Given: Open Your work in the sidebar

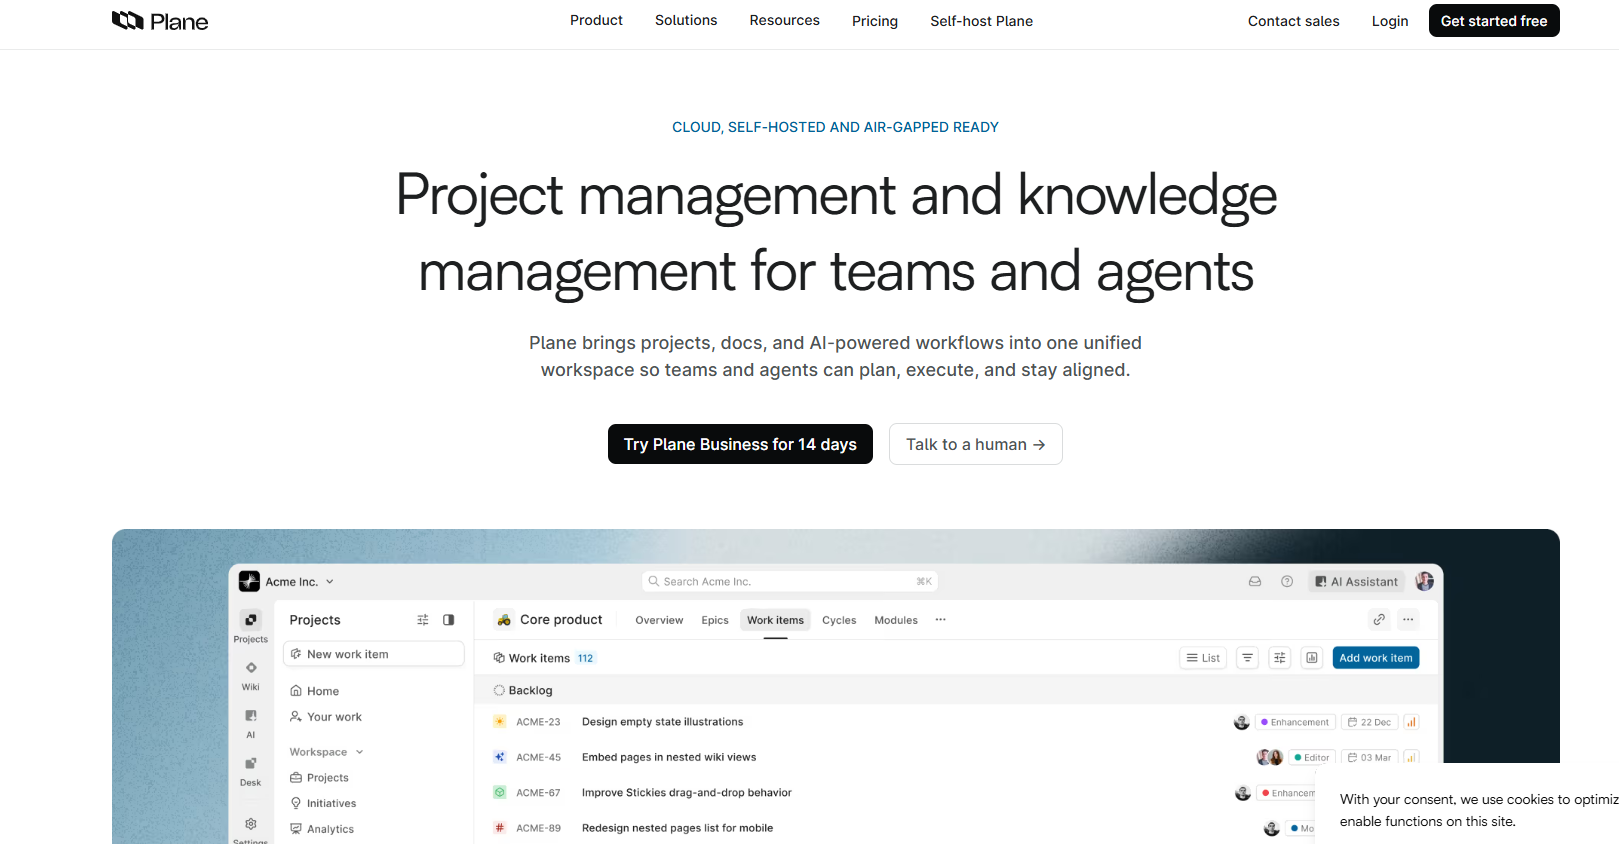Looking at the screenshot, I should [326, 717].
